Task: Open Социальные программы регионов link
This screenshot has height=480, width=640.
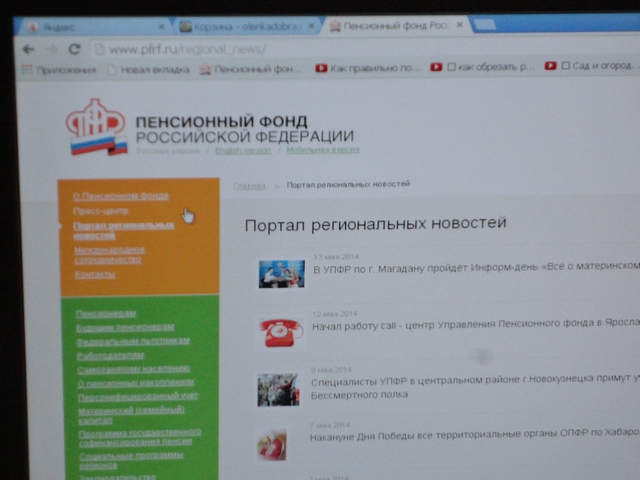Action: 131,460
